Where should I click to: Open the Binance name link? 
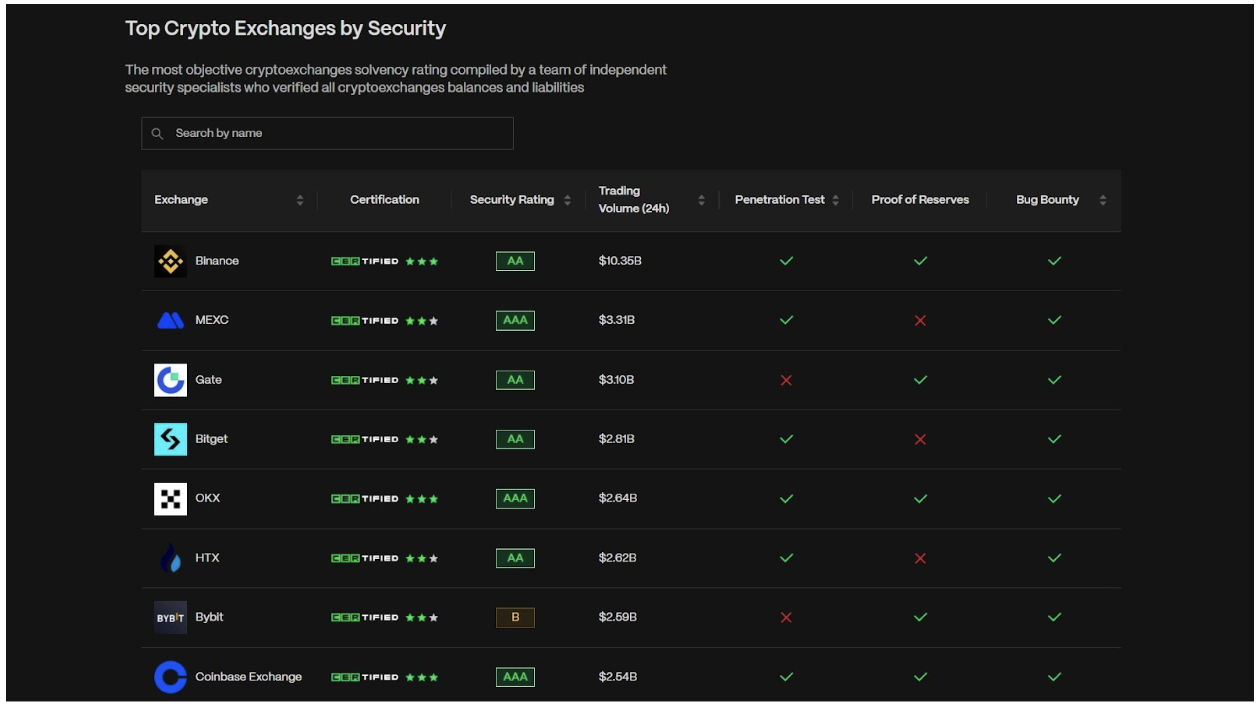point(217,261)
